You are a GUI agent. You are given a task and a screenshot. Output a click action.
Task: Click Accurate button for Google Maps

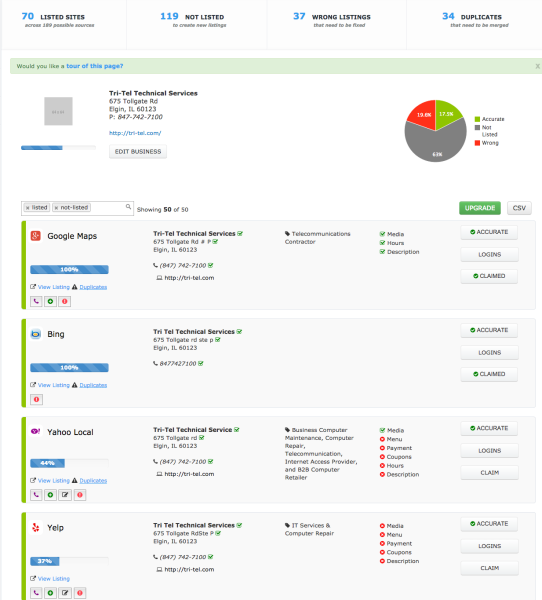pos(489,232)
